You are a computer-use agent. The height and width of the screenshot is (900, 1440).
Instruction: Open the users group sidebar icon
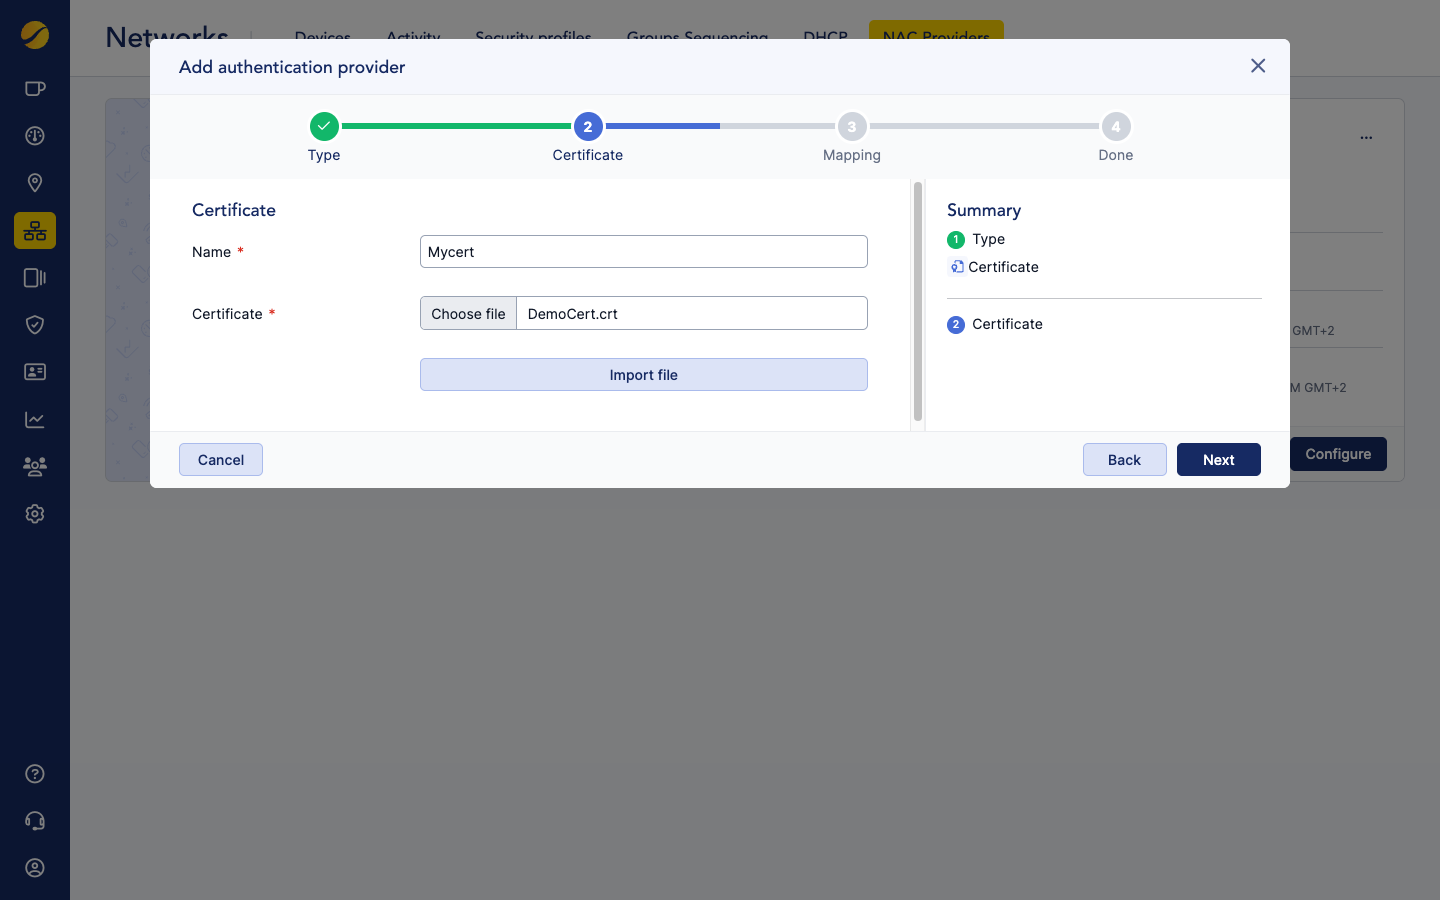click(x=35, y=466)
